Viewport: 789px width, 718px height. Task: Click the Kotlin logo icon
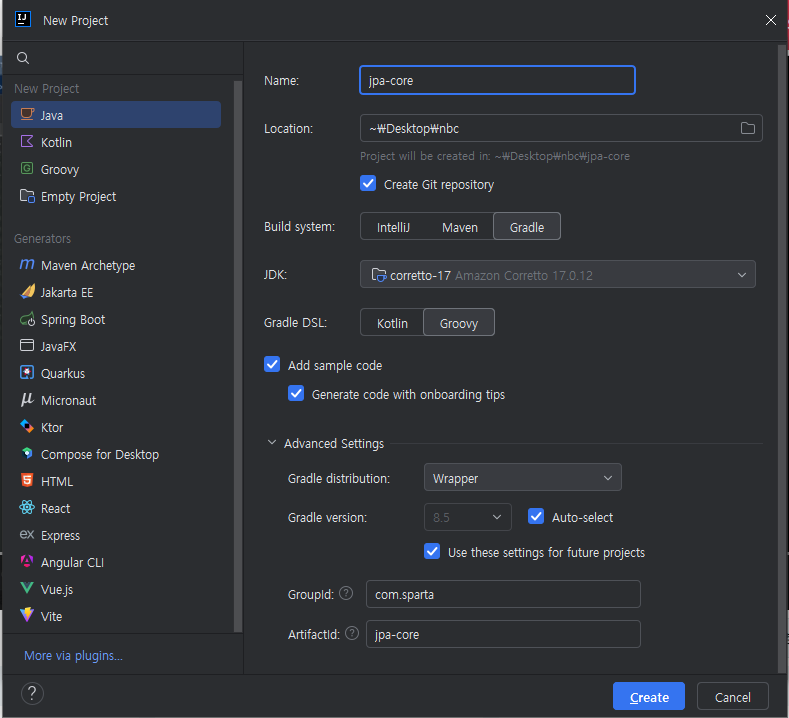pyautogui.click(x=27, y=141)
